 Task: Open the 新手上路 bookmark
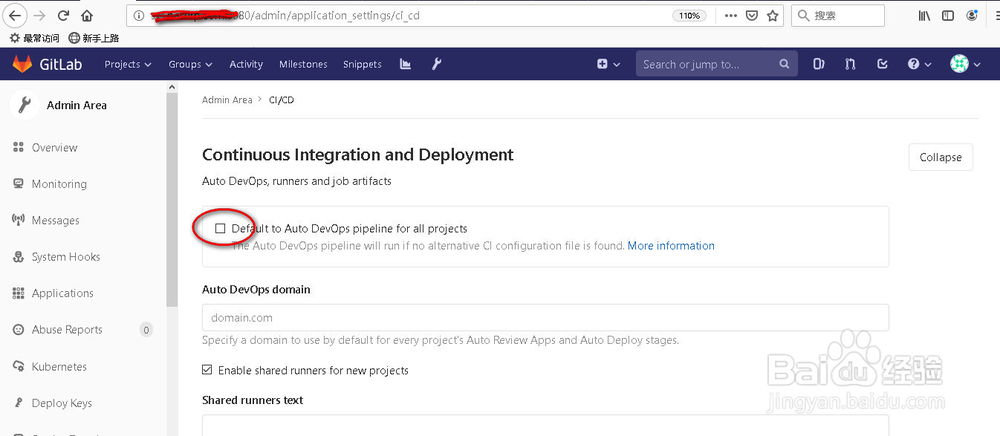click(x=94, y=38)
